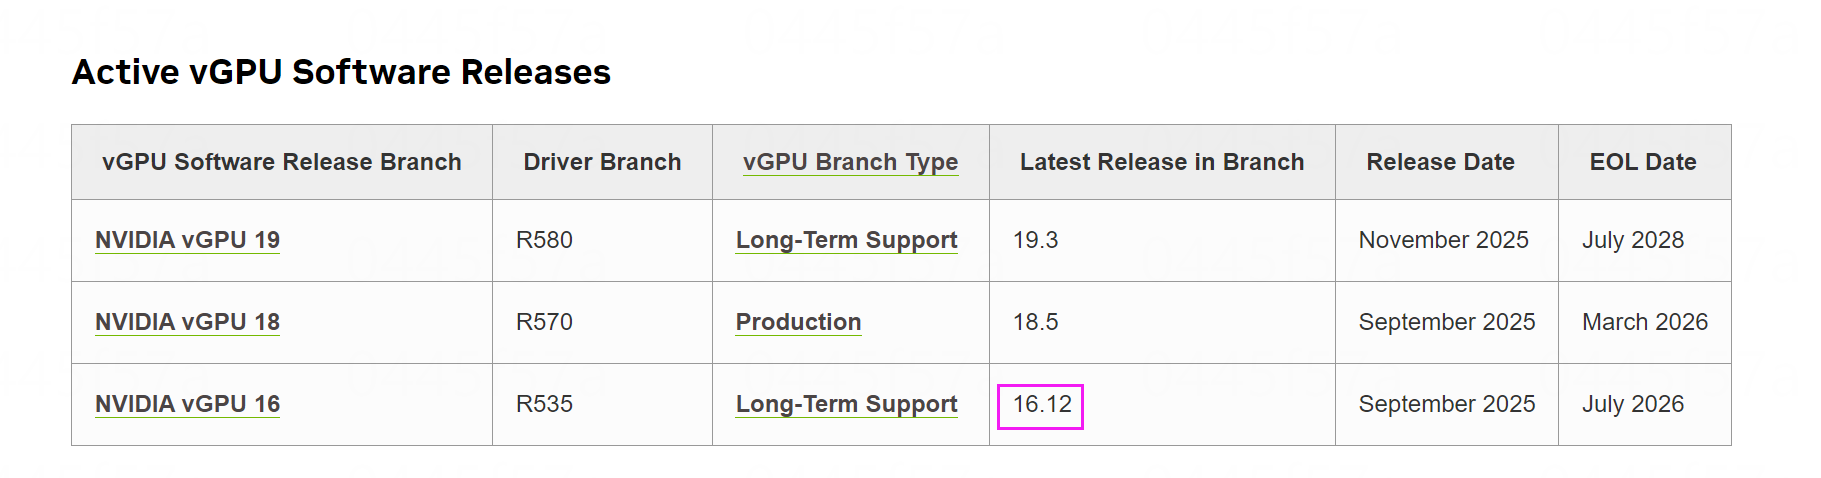Viewport: 1821px width, 478px height.
Task: Select the R580 driver branch cell
Action: point(544,240)
